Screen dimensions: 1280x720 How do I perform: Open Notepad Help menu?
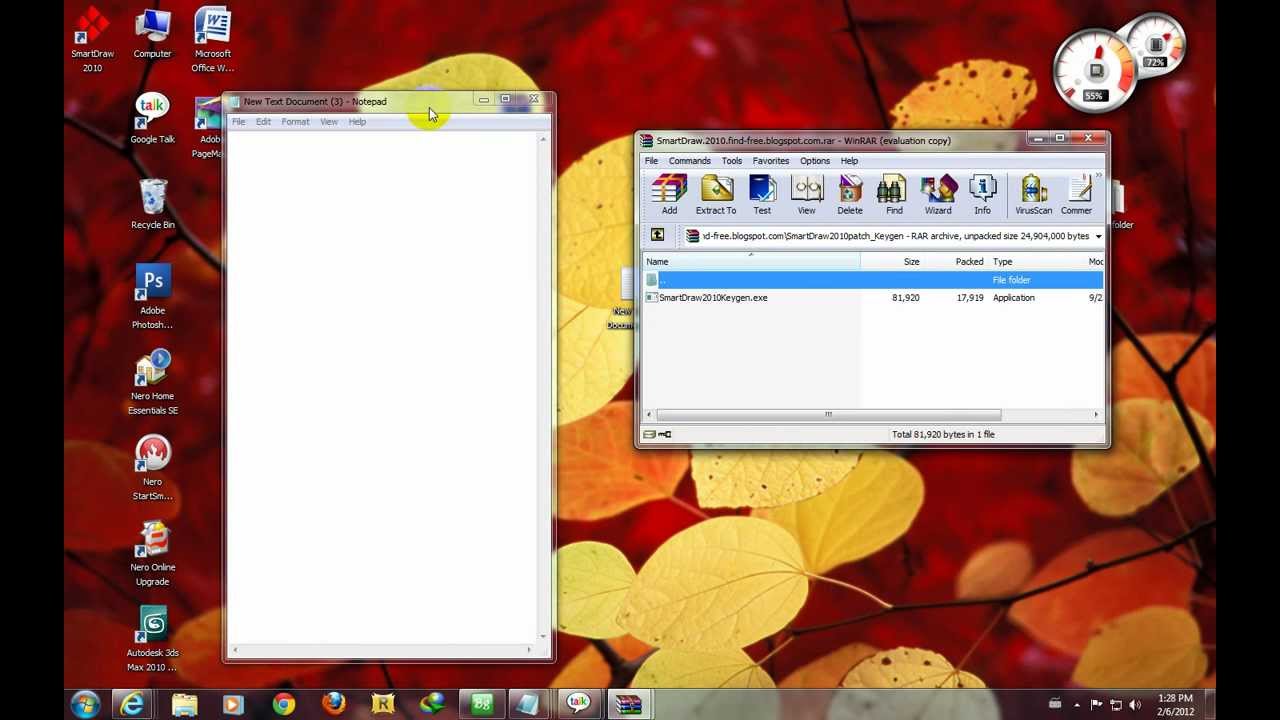coord(357,121)
